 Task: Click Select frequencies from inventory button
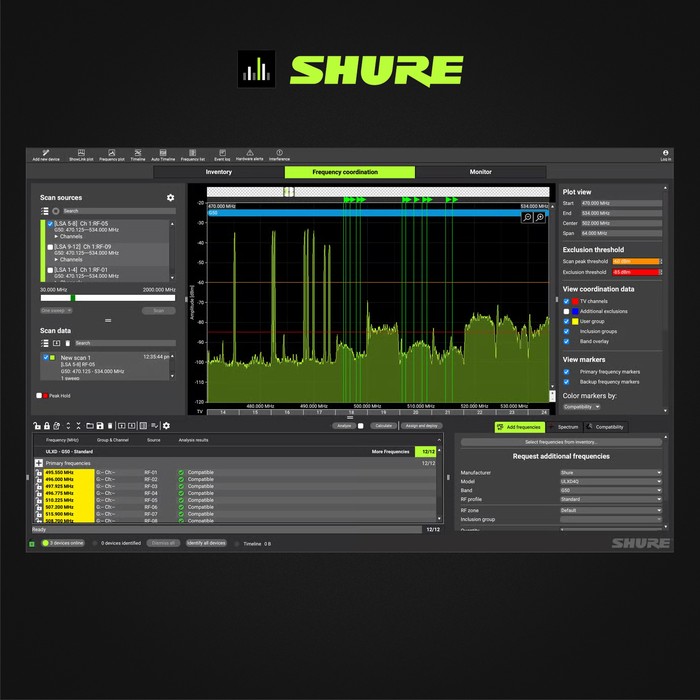(561, 442)
